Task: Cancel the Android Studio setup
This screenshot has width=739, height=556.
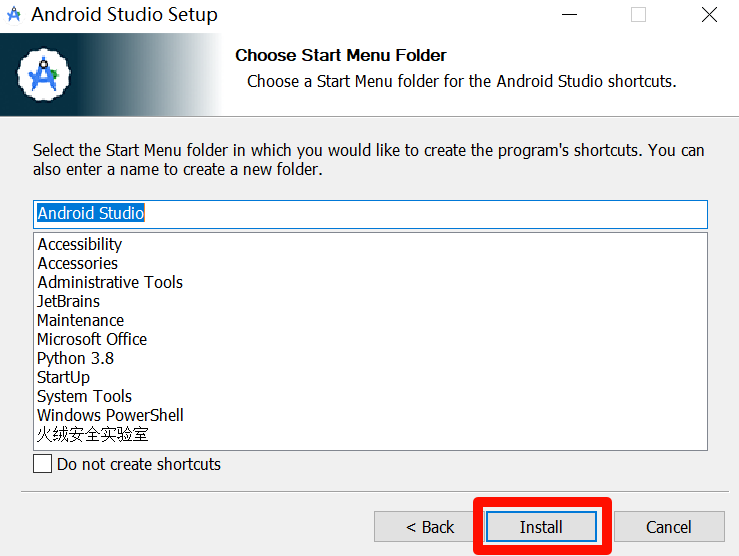Action: (668, 527)
